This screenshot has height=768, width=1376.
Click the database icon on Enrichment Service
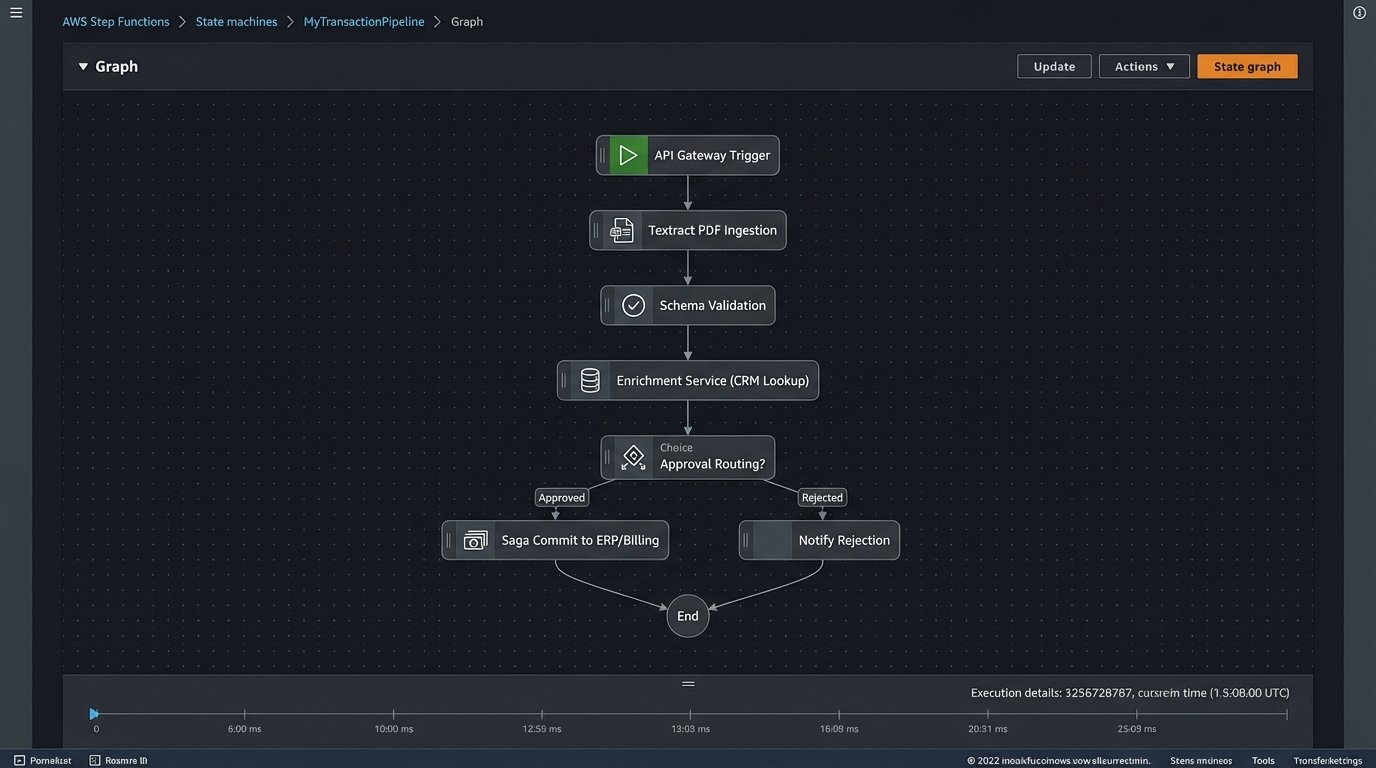(x=590, y=381)
